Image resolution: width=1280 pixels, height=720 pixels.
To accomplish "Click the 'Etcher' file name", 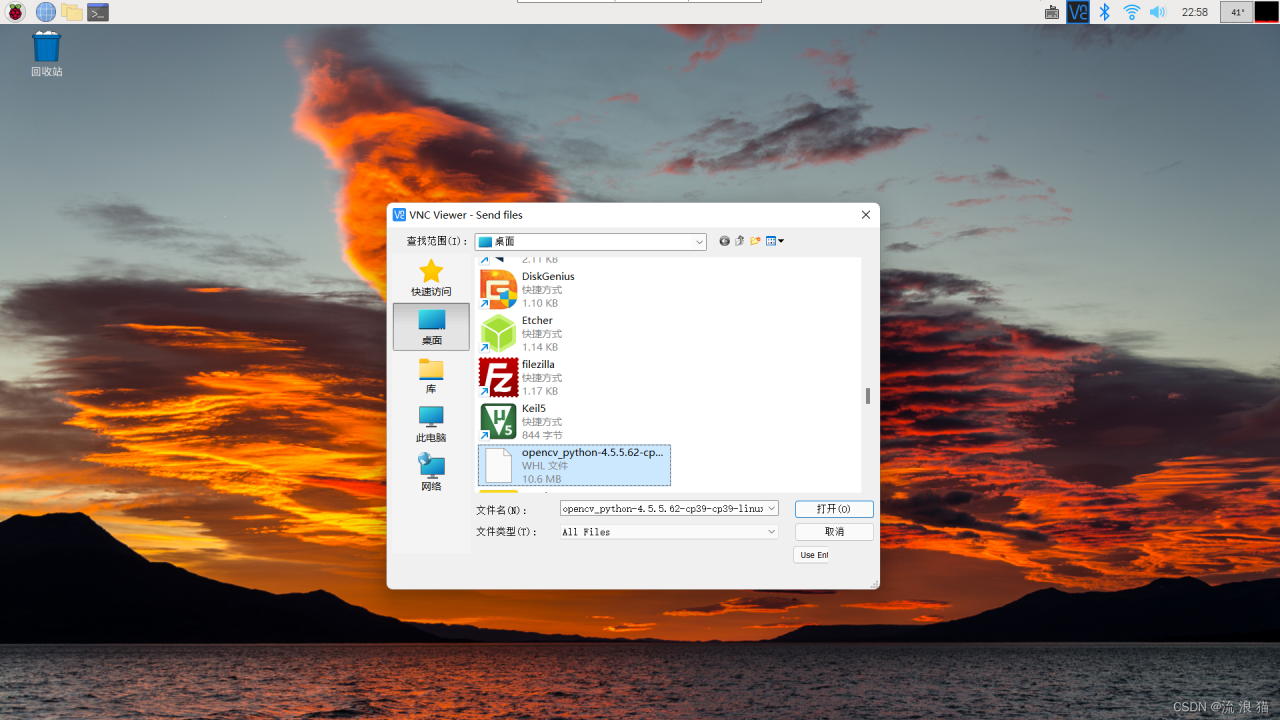I will click(x=537, y=320).
